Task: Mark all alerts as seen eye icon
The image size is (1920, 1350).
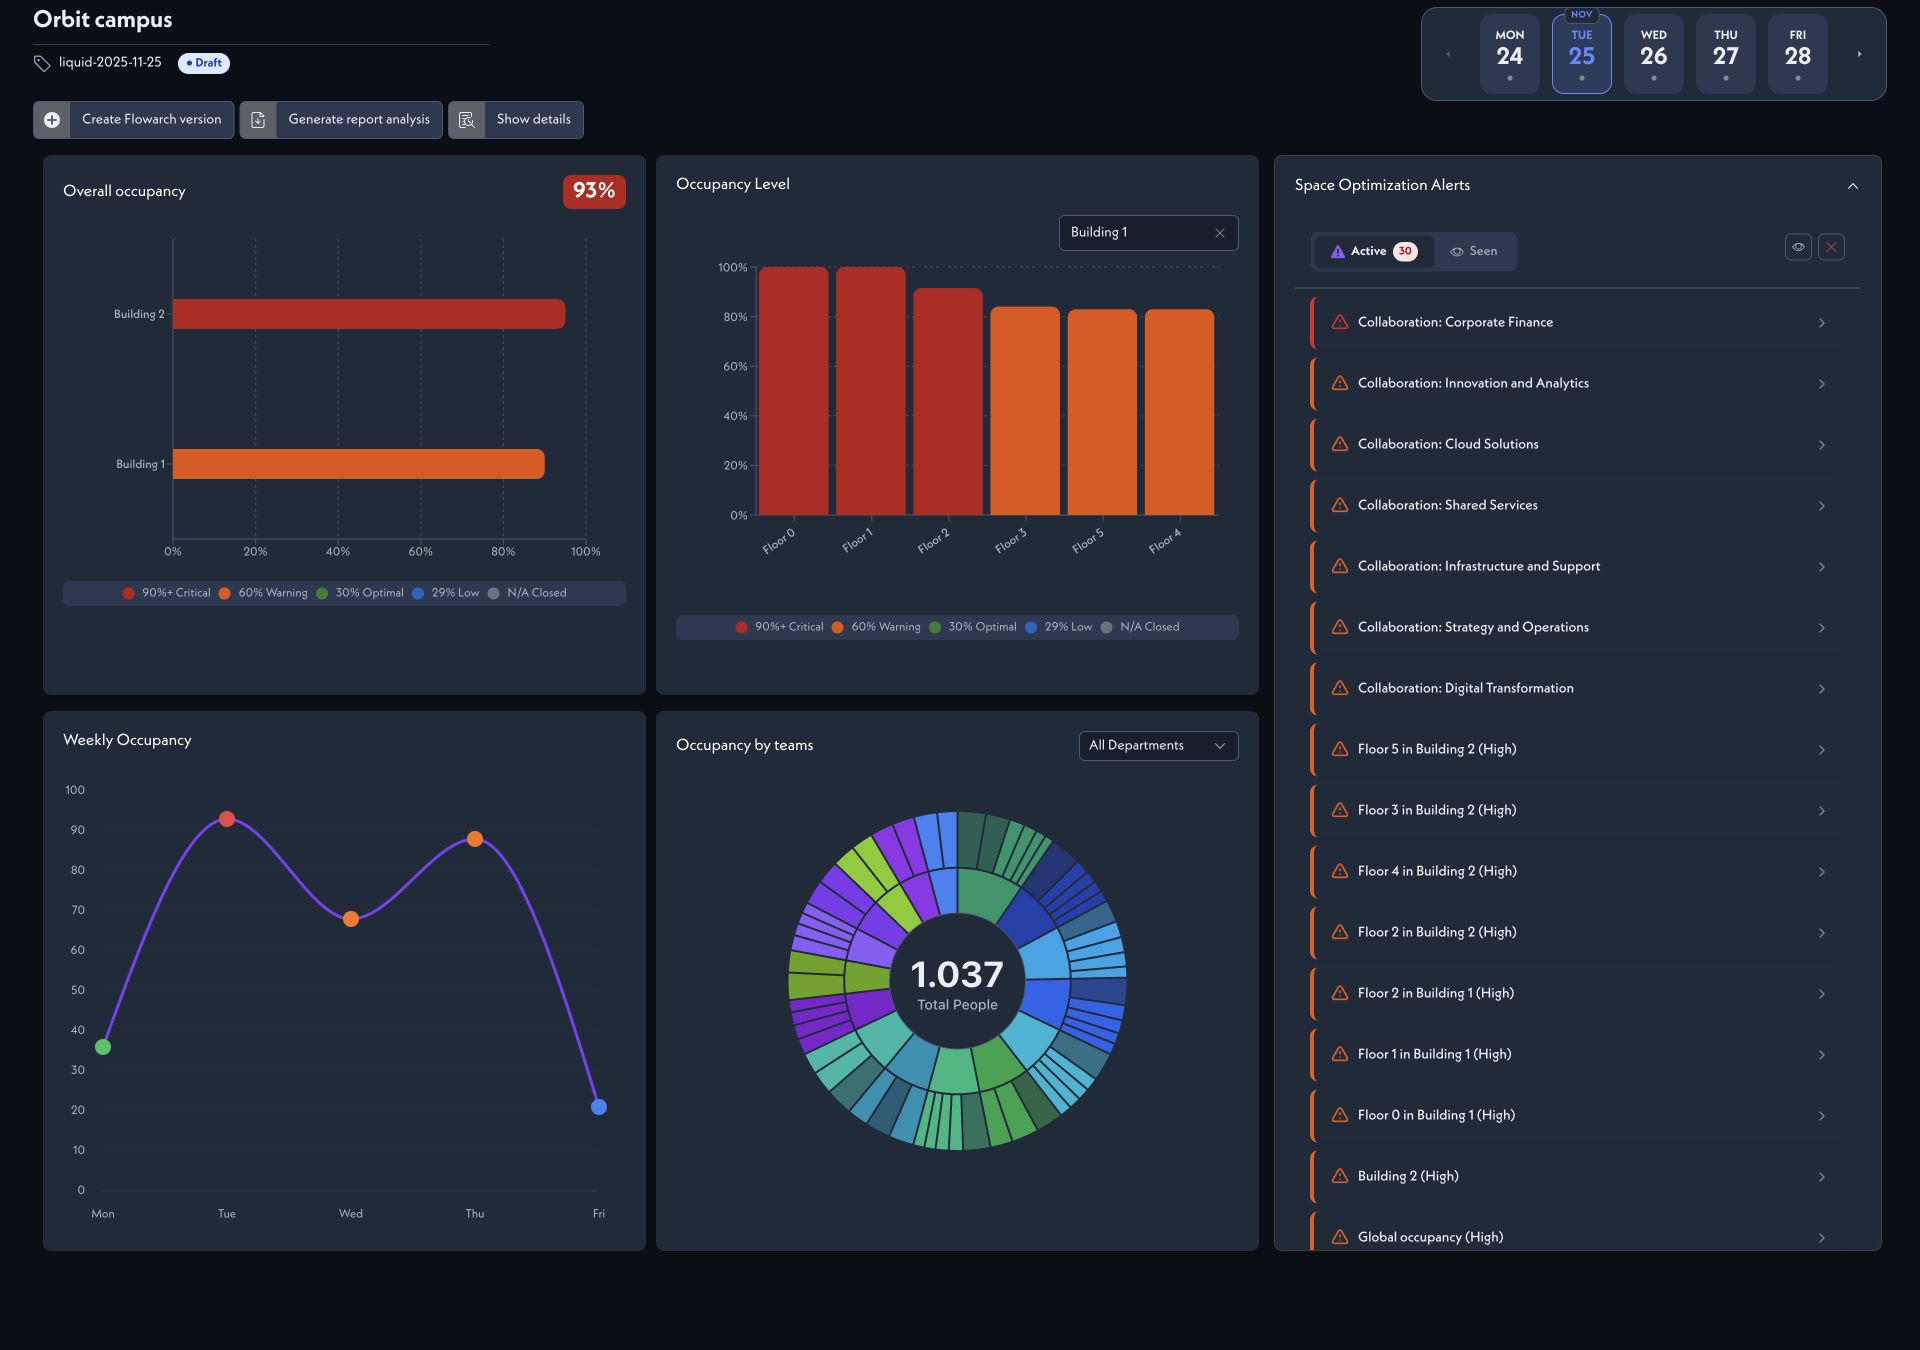Action: (x=1798, y=247)
